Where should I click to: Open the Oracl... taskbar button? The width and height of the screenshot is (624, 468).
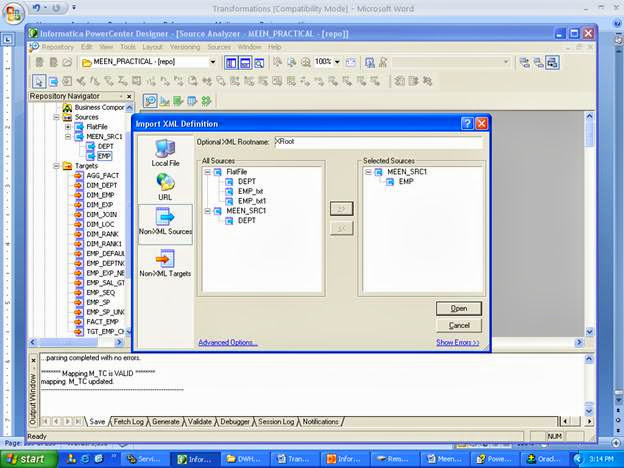tap(544, 459)
